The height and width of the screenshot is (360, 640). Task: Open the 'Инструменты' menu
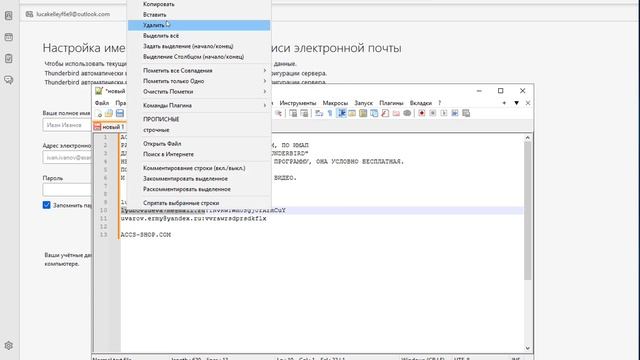[298, 103]
